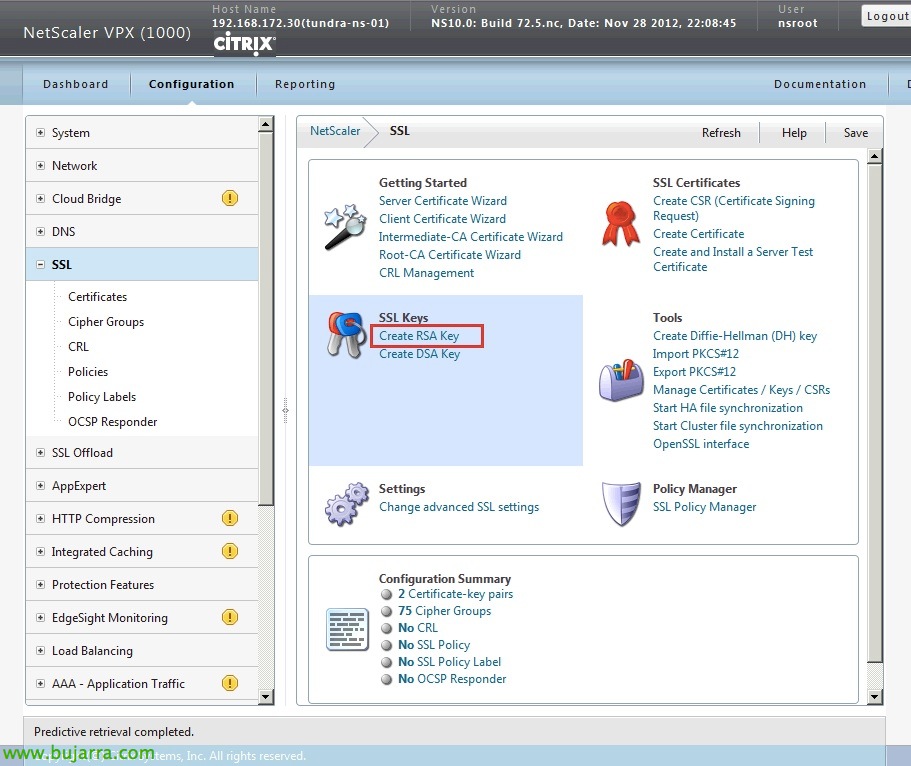Click Create Diffie-Hellman (DH) key
Viewport: 911px width, 766px height.
735,336
